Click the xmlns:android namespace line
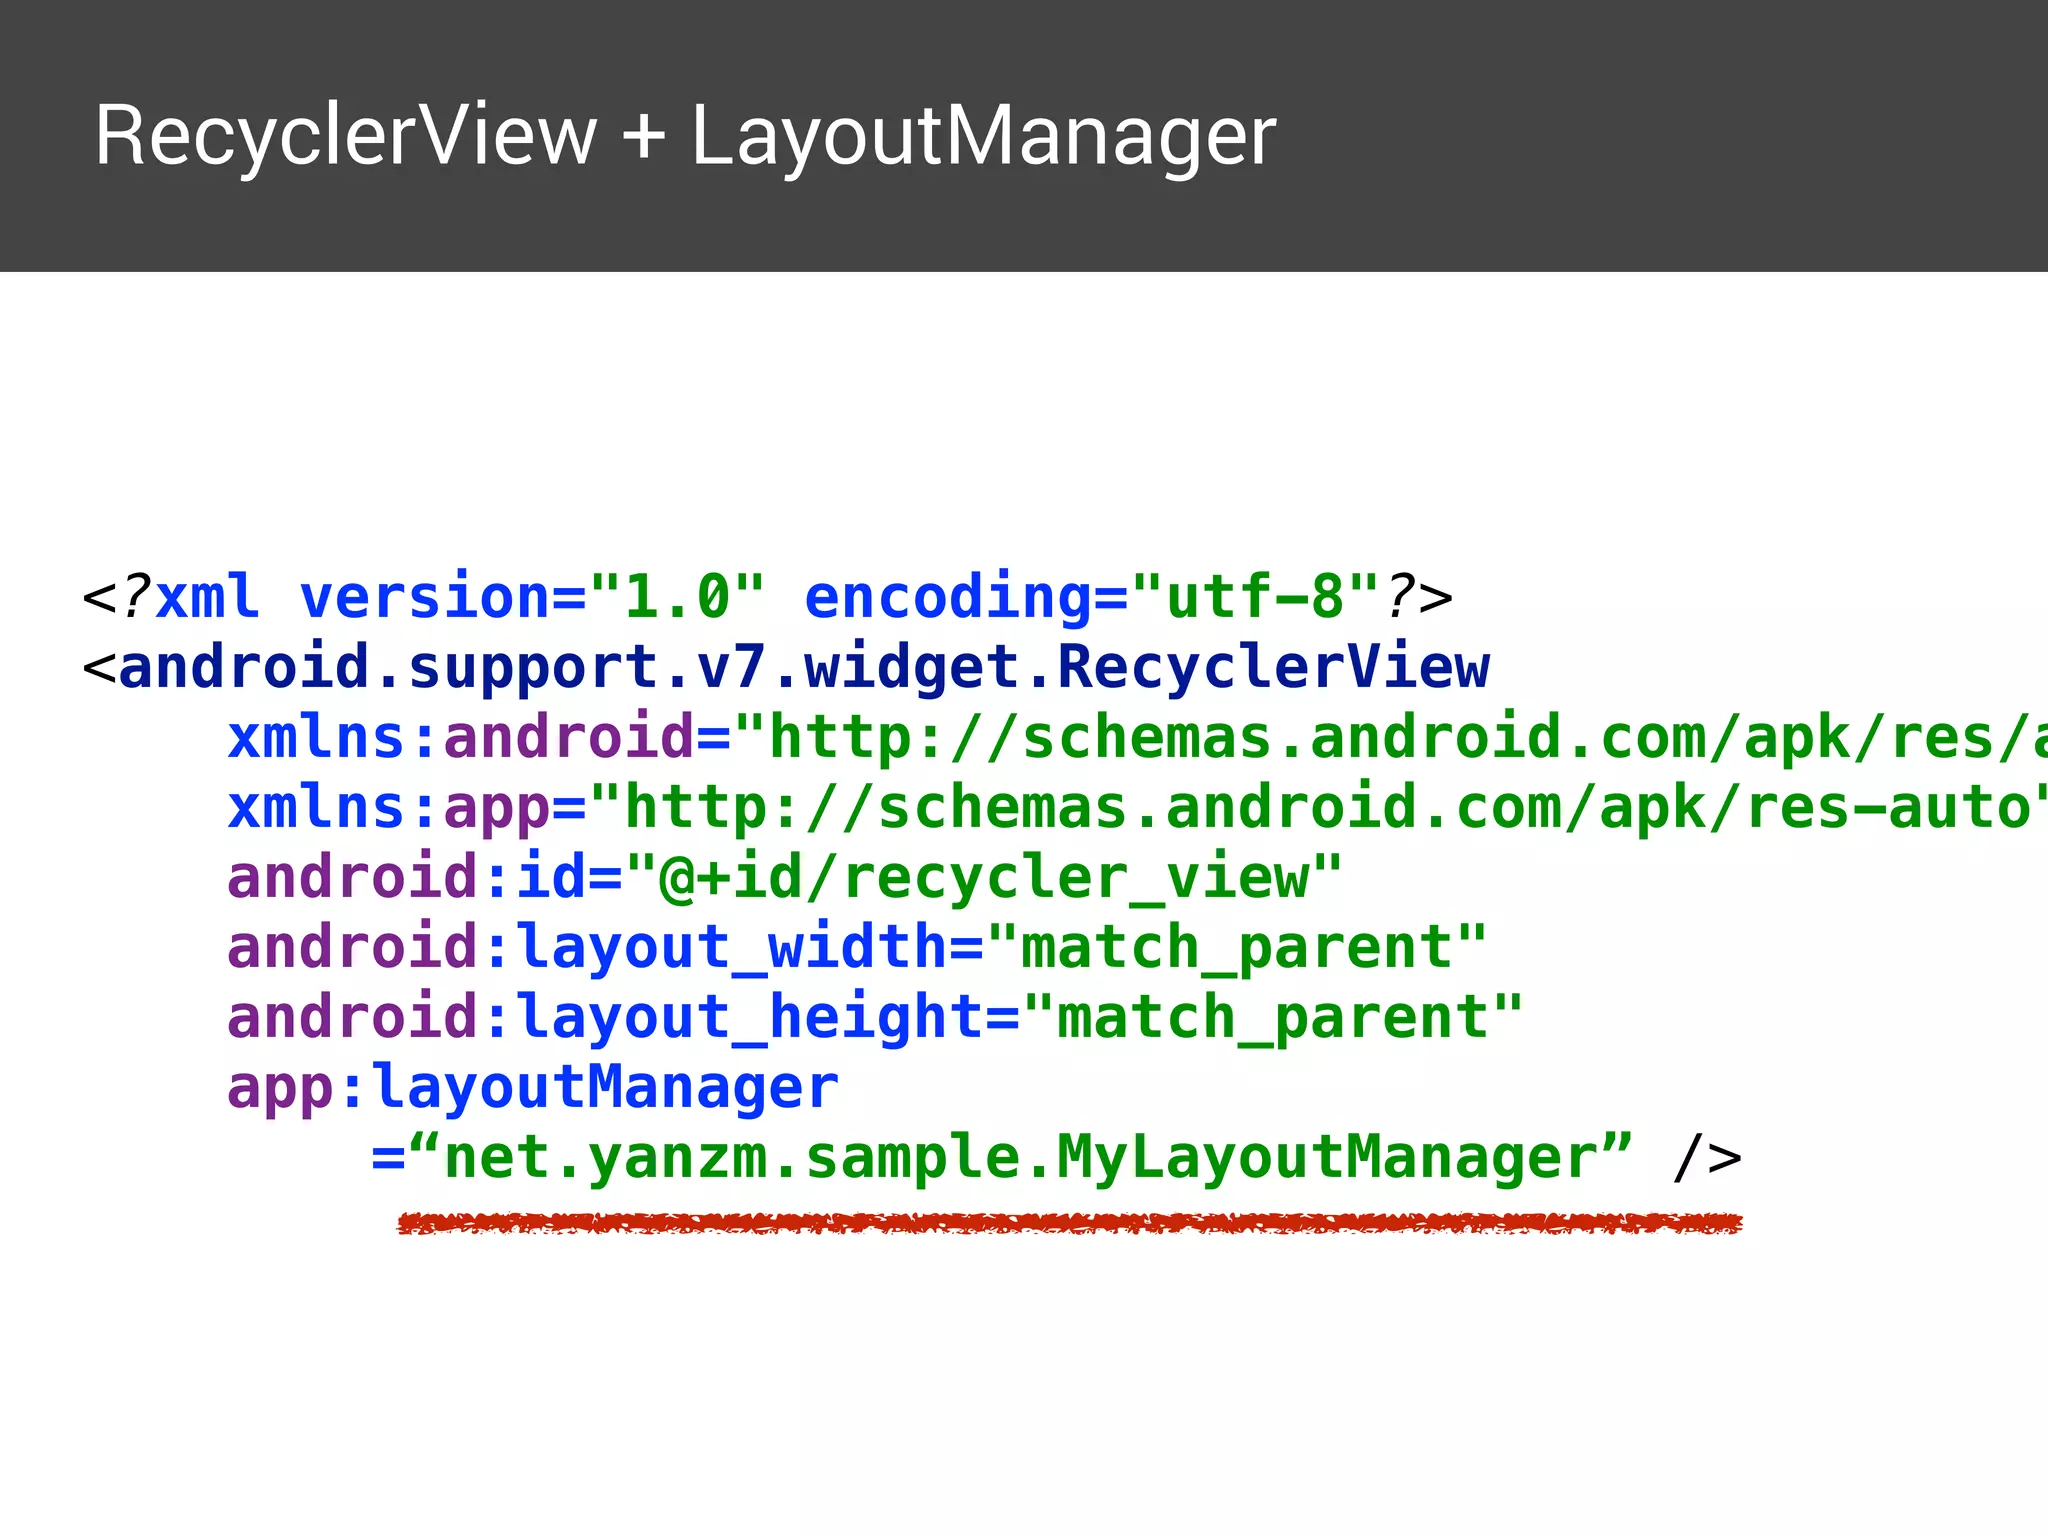The width and height of the screenshot is (2048, 1536). click(1137, 738)
